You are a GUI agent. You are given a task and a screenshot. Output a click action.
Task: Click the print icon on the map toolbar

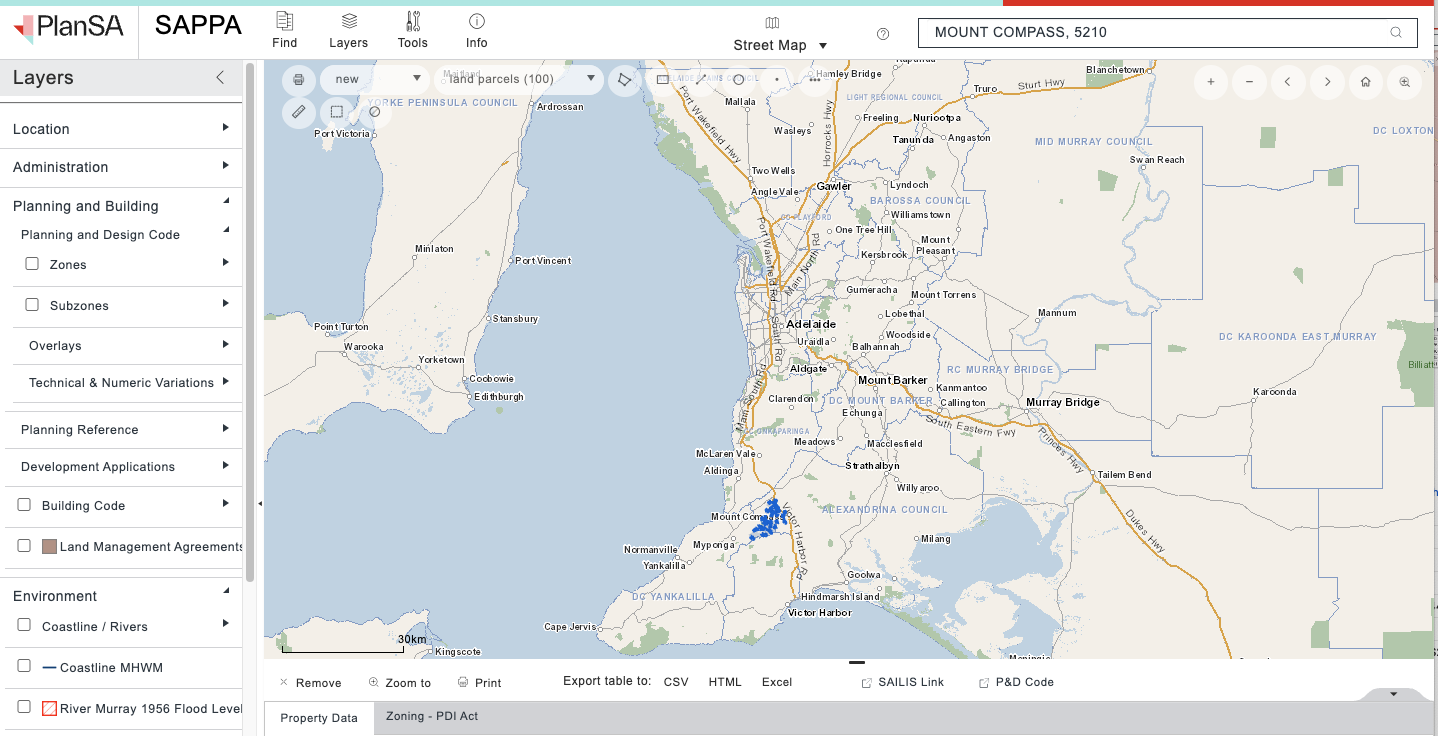click(x=298, y=79)
